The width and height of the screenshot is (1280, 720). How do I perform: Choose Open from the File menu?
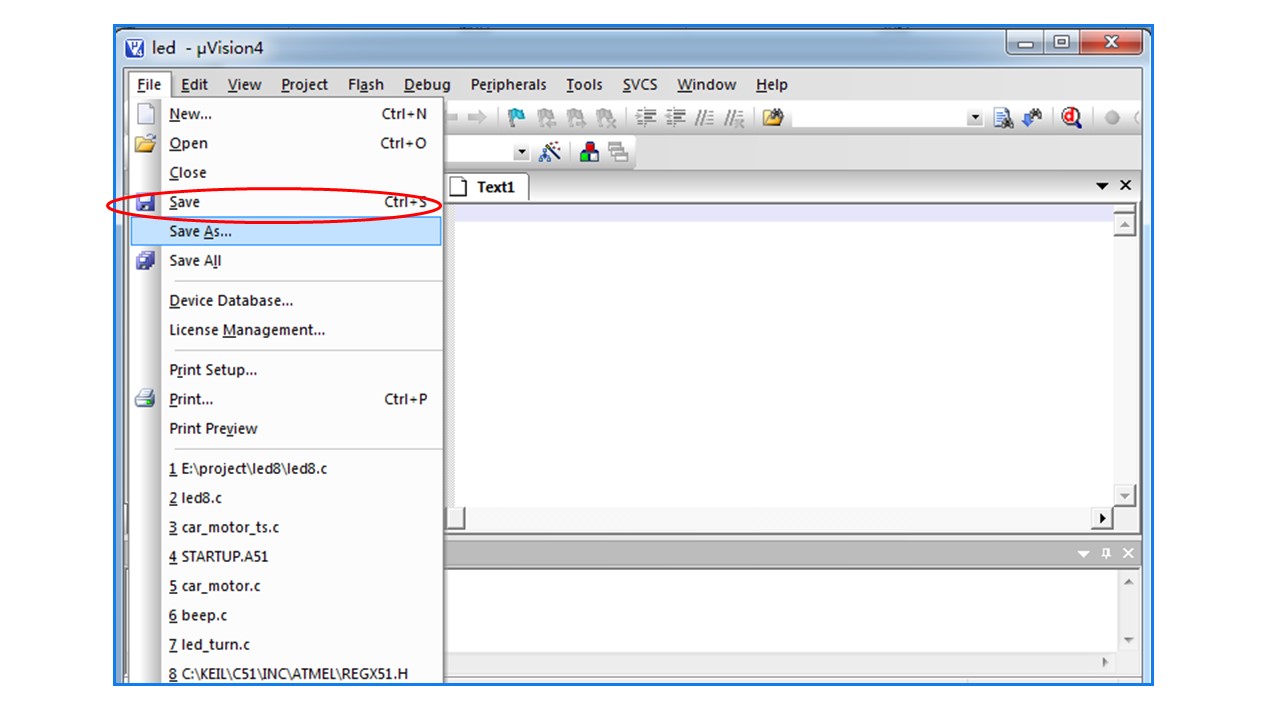click(286, 143)
